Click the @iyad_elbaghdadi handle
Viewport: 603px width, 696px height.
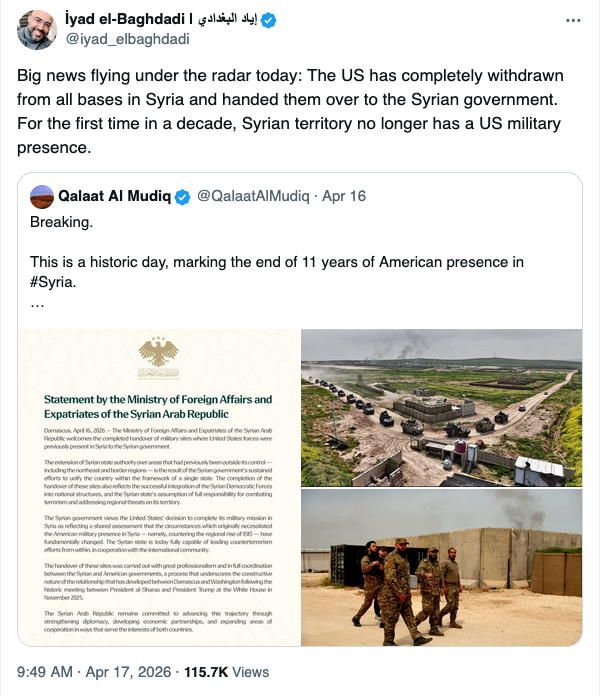[128, 41]
